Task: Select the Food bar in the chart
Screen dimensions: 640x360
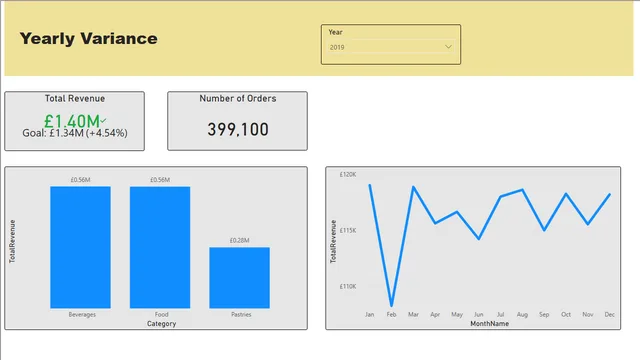Action: pos(160,247)
